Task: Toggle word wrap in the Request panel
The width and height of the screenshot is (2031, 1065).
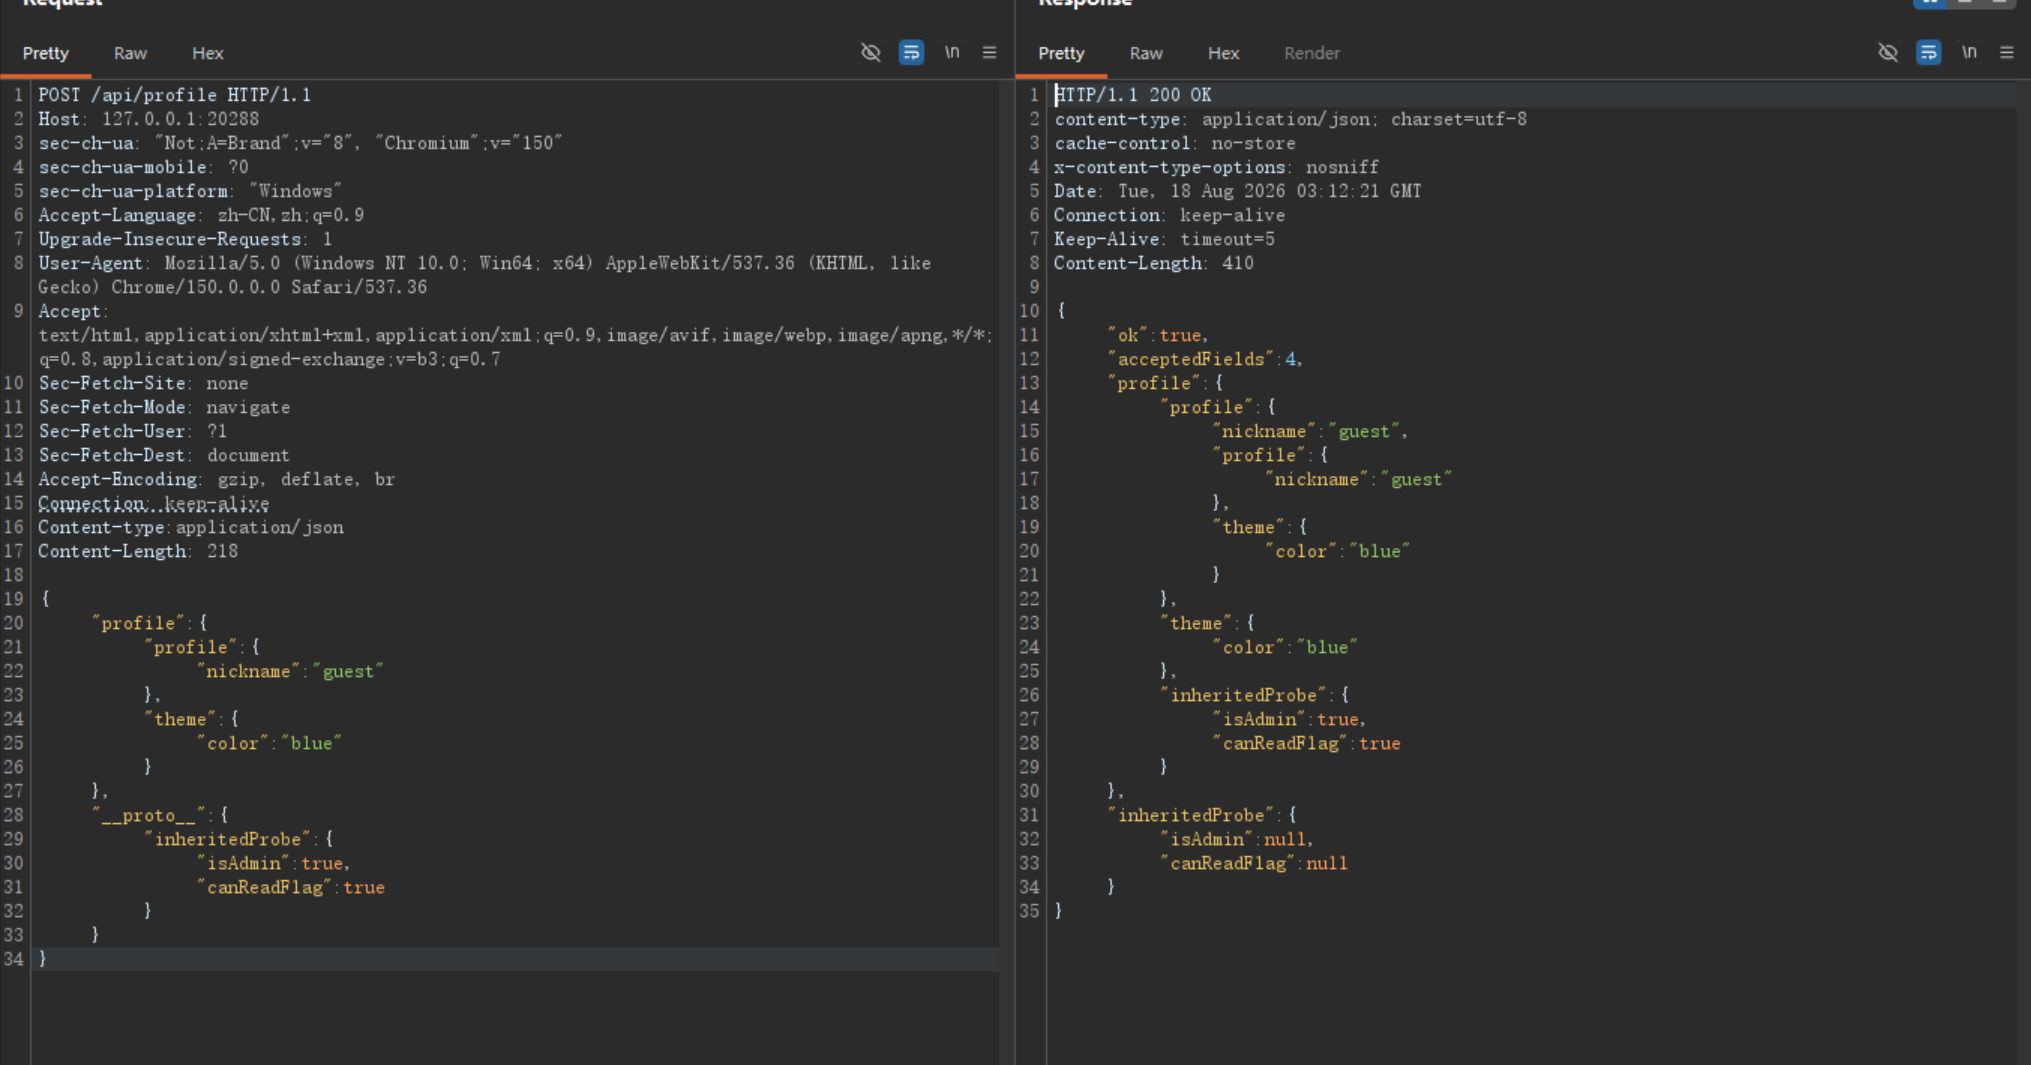Action: (911, 53)
